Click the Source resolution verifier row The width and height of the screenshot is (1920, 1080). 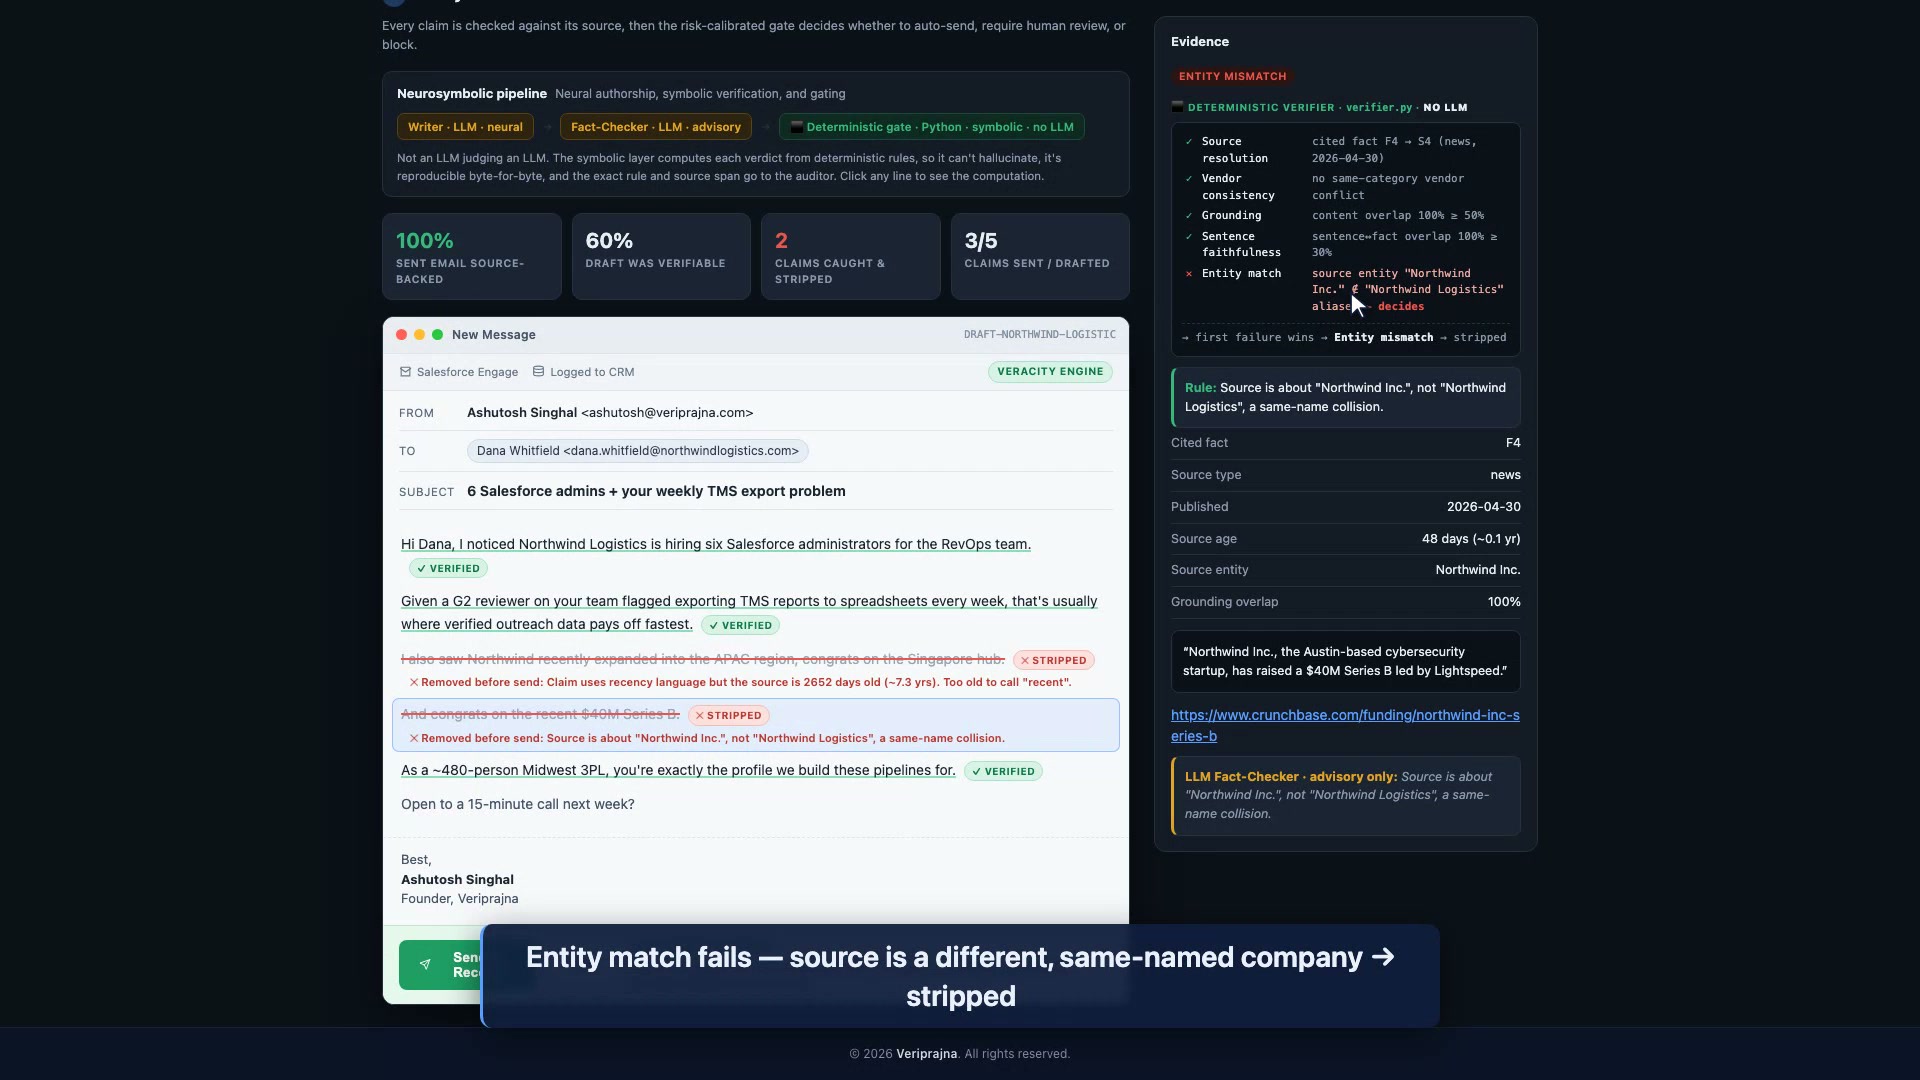(1345, 150)
